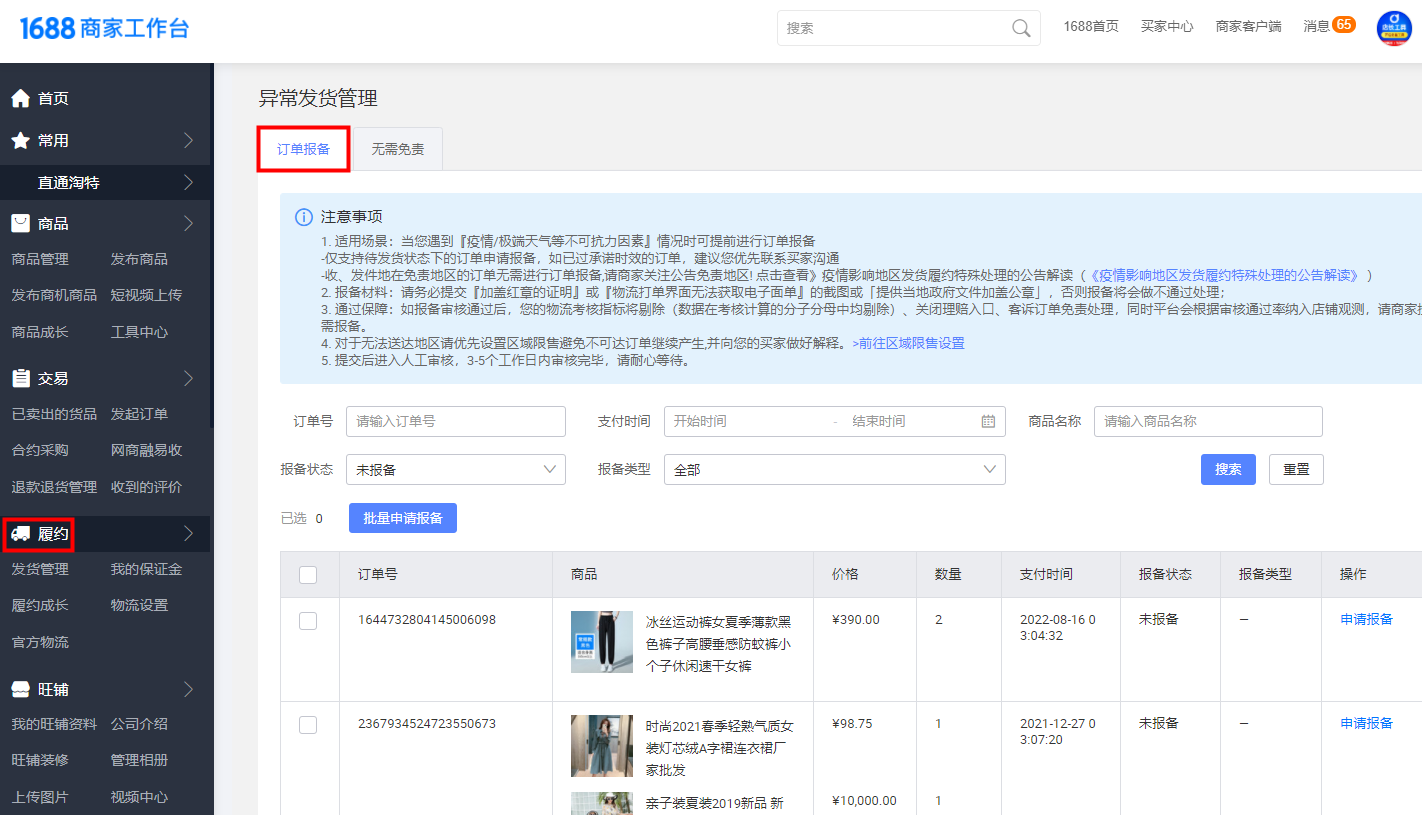Image resolution: width=1422 pixels, height=815 pixels.
Task: Open 短视频上传 in the sidebar
Action: (x=146, y=295)
